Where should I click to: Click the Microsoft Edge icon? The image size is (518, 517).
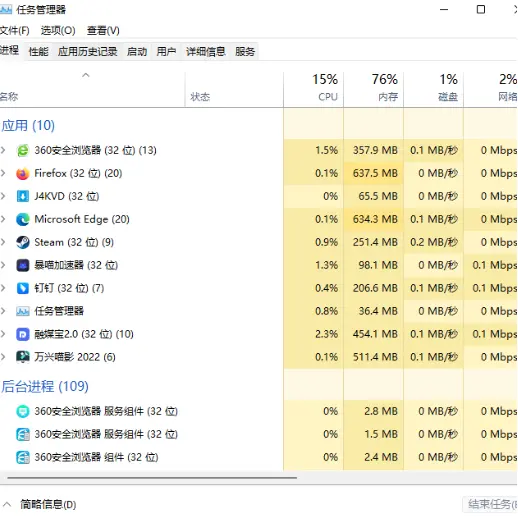(23, 219)
